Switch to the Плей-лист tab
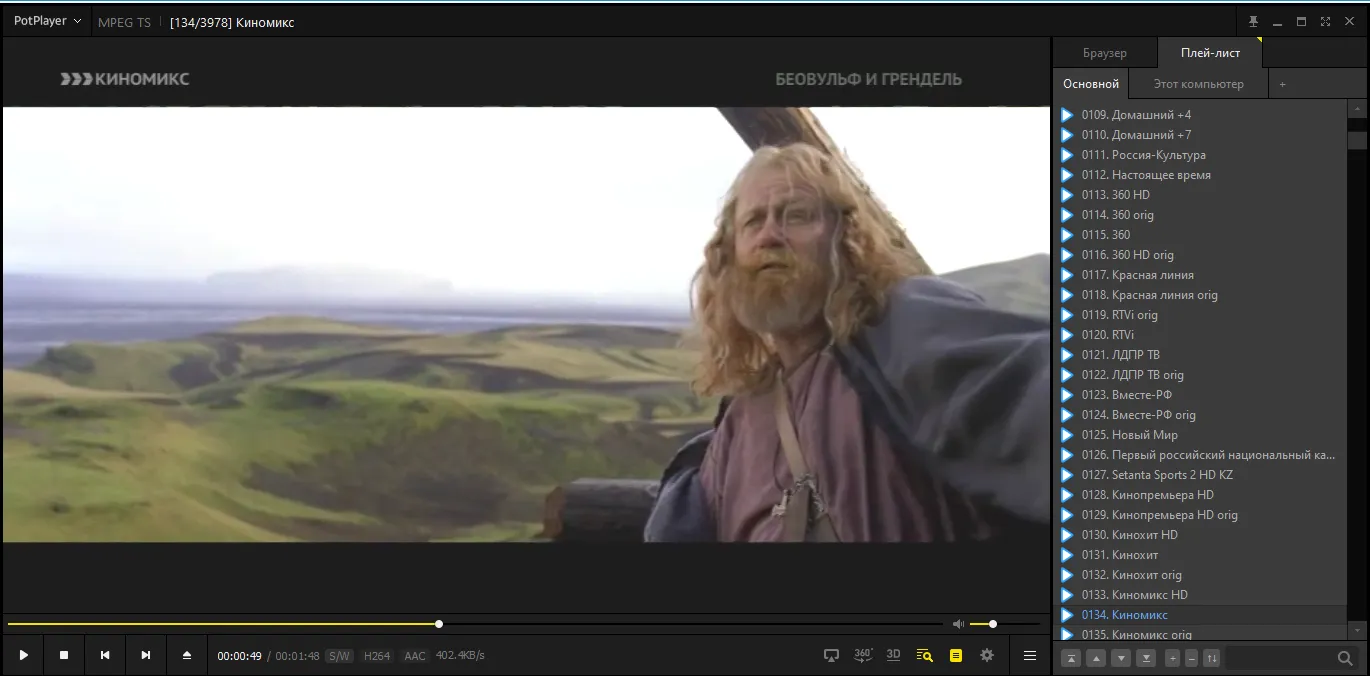This screenshot has width=1370, height=676. coord(1210,53)
